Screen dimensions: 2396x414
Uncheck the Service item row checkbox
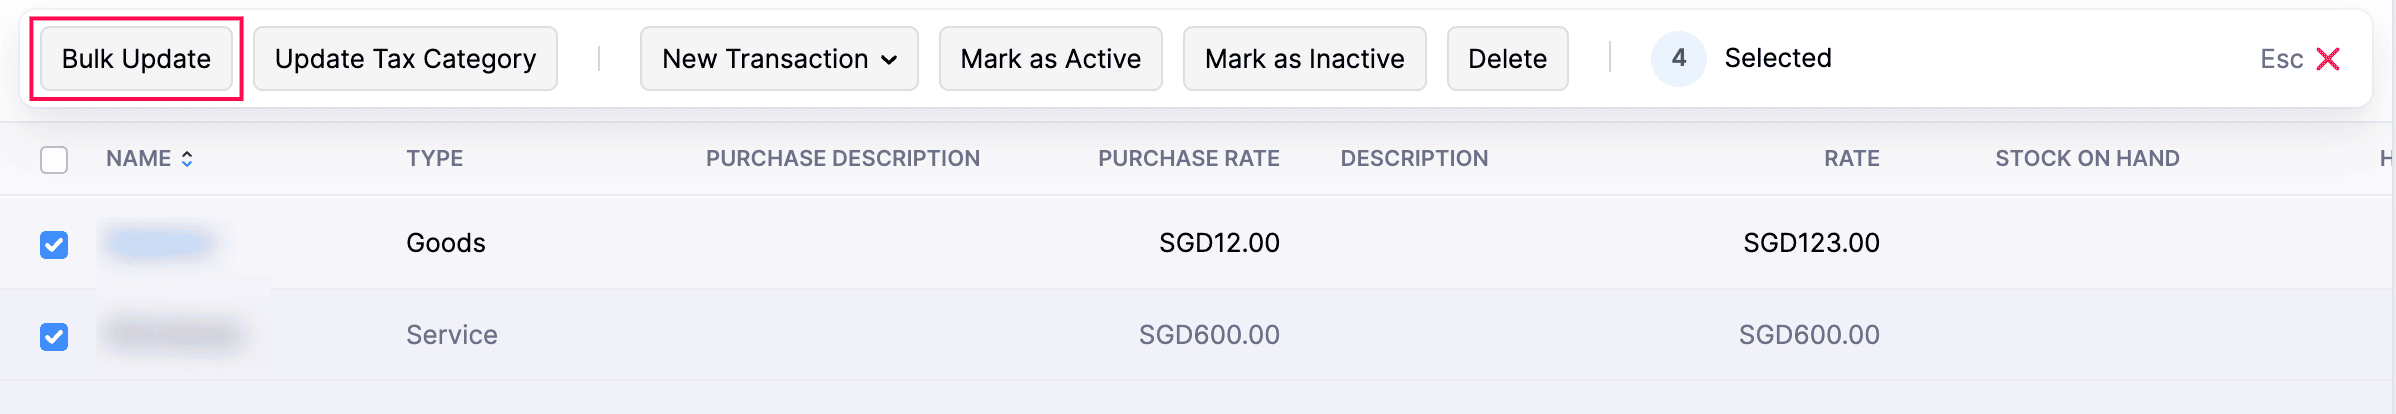(x=54, y=336)
